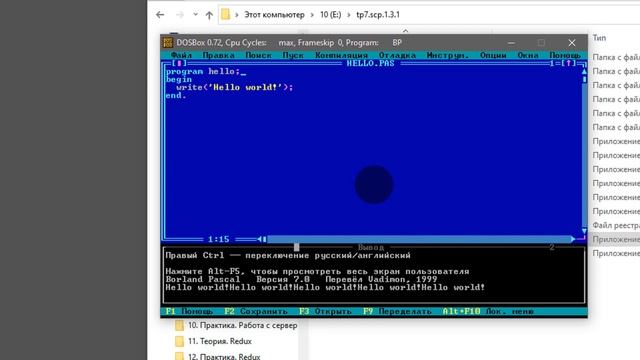The width and height of the screenshot is (640, 360).
Task: Open the Компиляция menu
Action: [341, 55]
